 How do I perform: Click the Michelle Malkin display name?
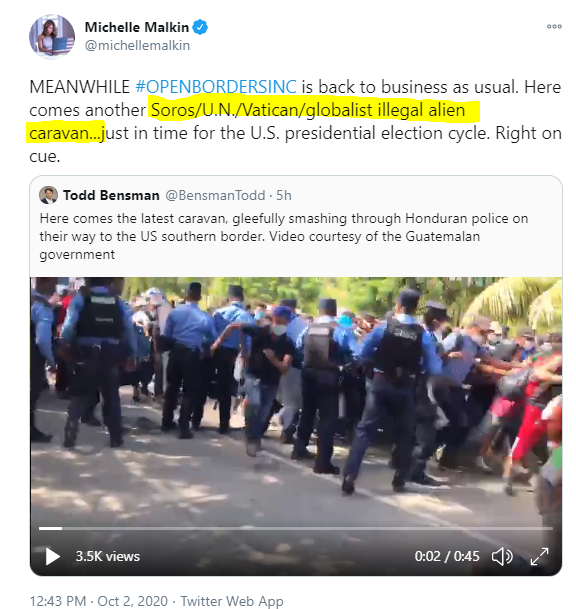[137, 27]
